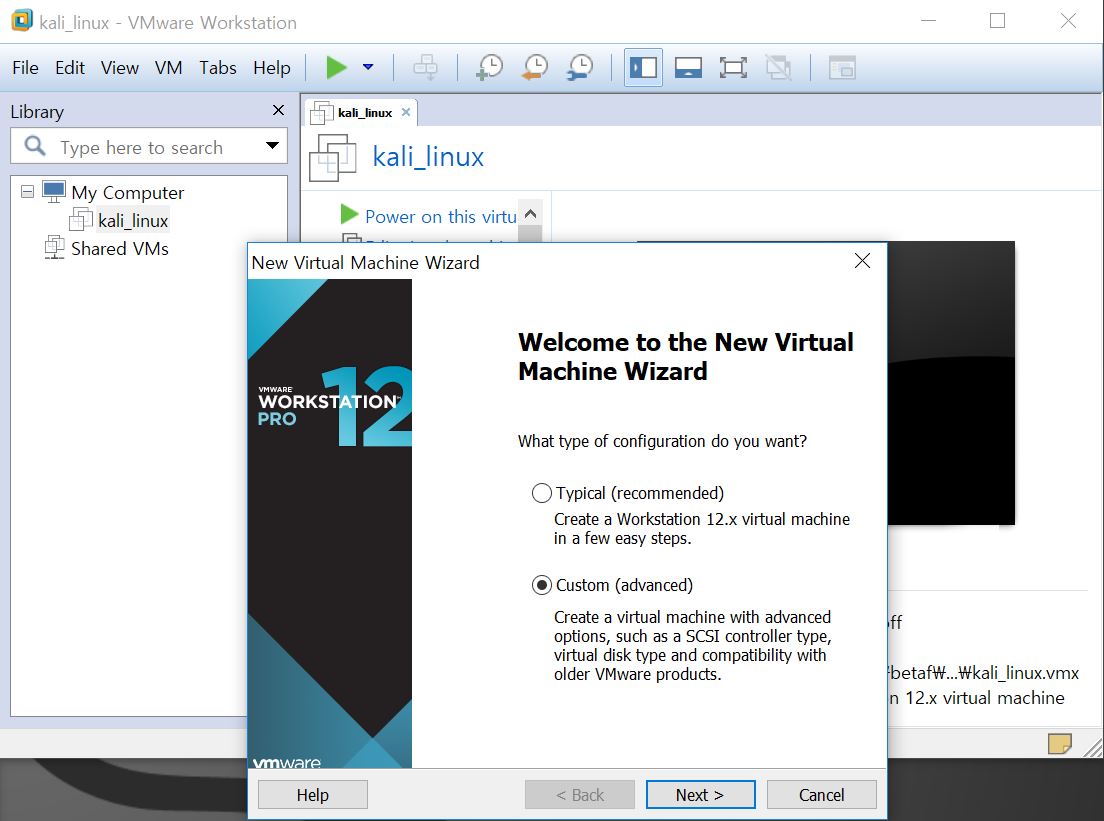The width and height of the screenshot is (1104, 821).
Task: Open the power options dropdown arrow
Action: click(x=368, y=67)
